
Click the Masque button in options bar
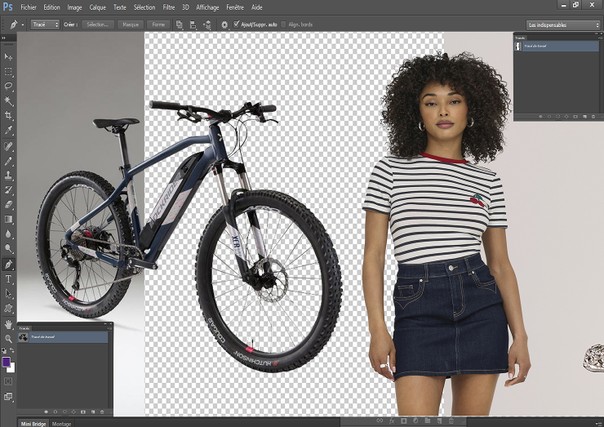[x=132, y=23]
